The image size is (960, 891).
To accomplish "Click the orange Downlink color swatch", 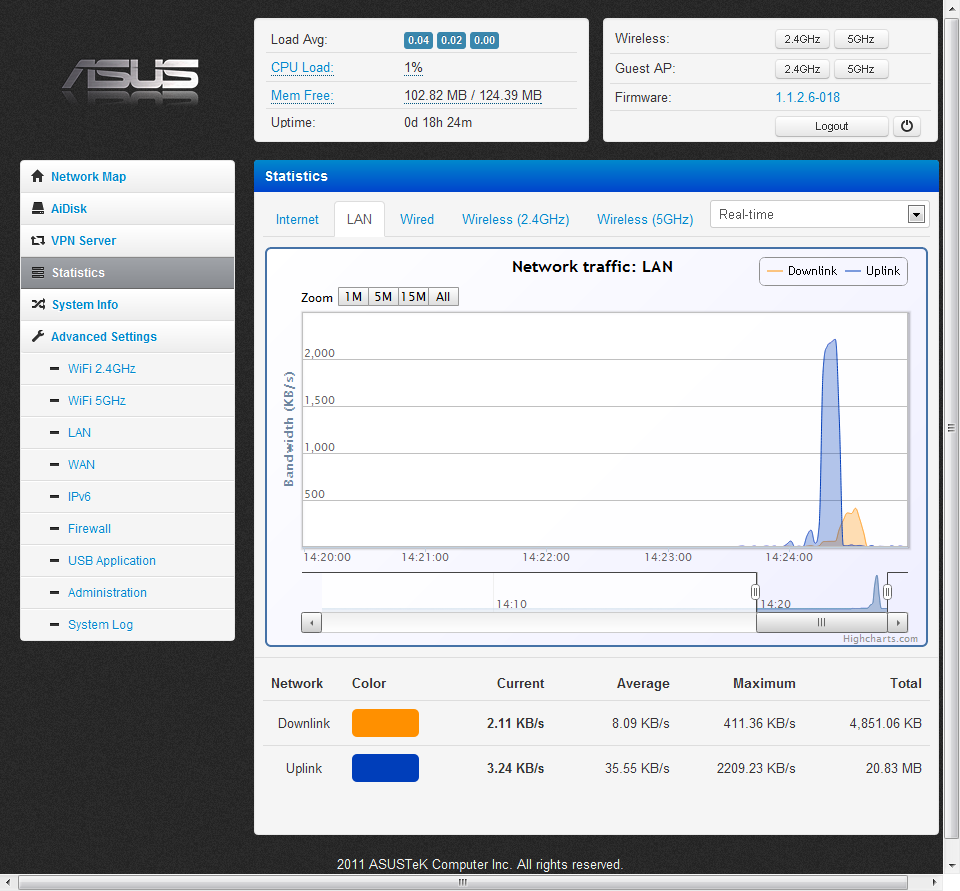I will point(385,723).
